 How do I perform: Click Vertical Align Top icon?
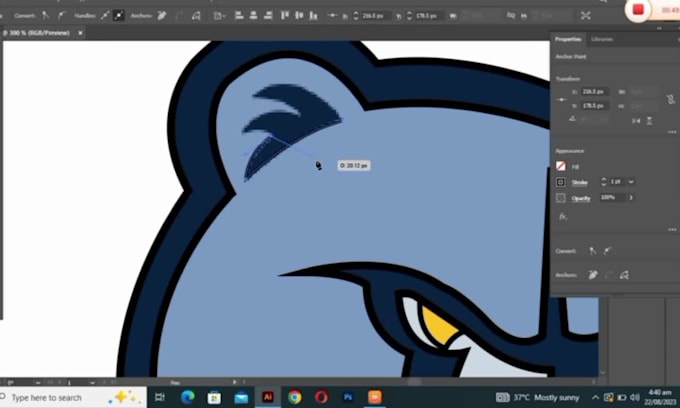[285, 16]
